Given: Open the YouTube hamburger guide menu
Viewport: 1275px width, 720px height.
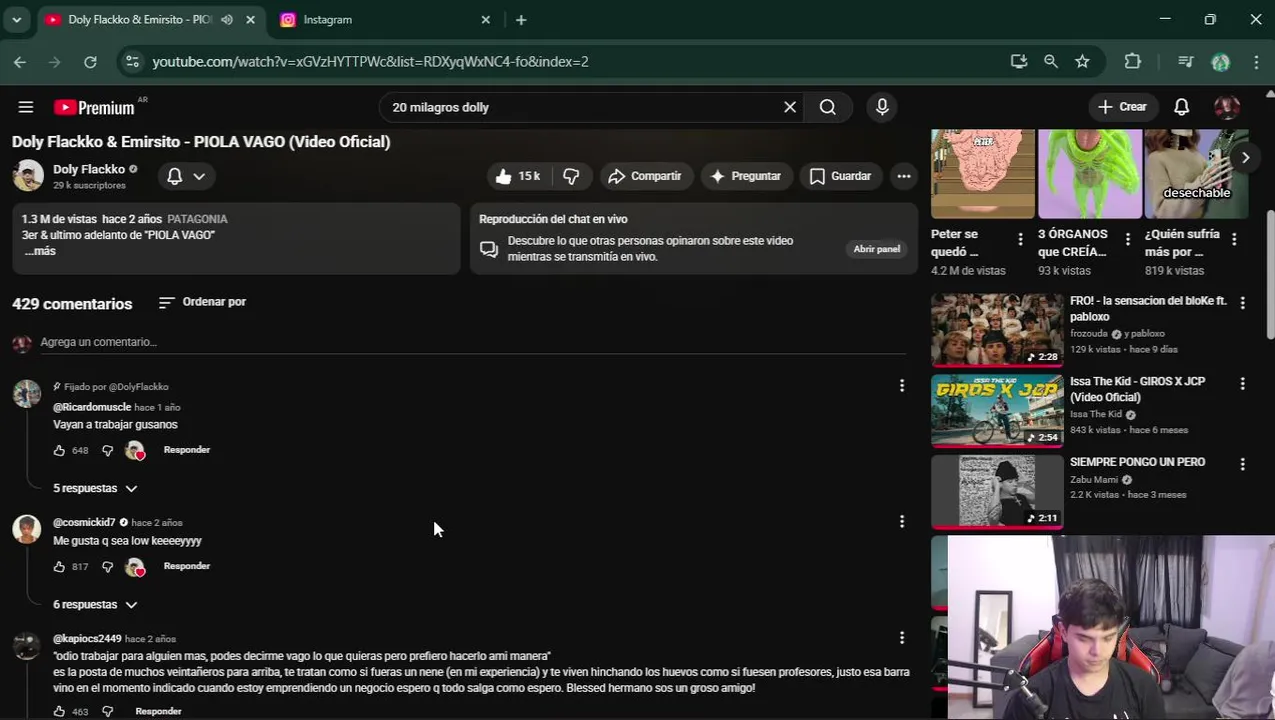Looking at the screenshot, I should click(26, 107).
